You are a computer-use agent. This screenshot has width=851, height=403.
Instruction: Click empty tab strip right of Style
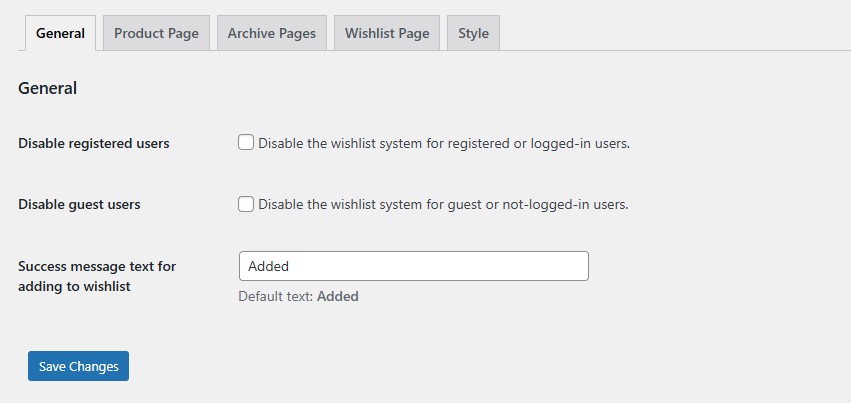[670, 33]
